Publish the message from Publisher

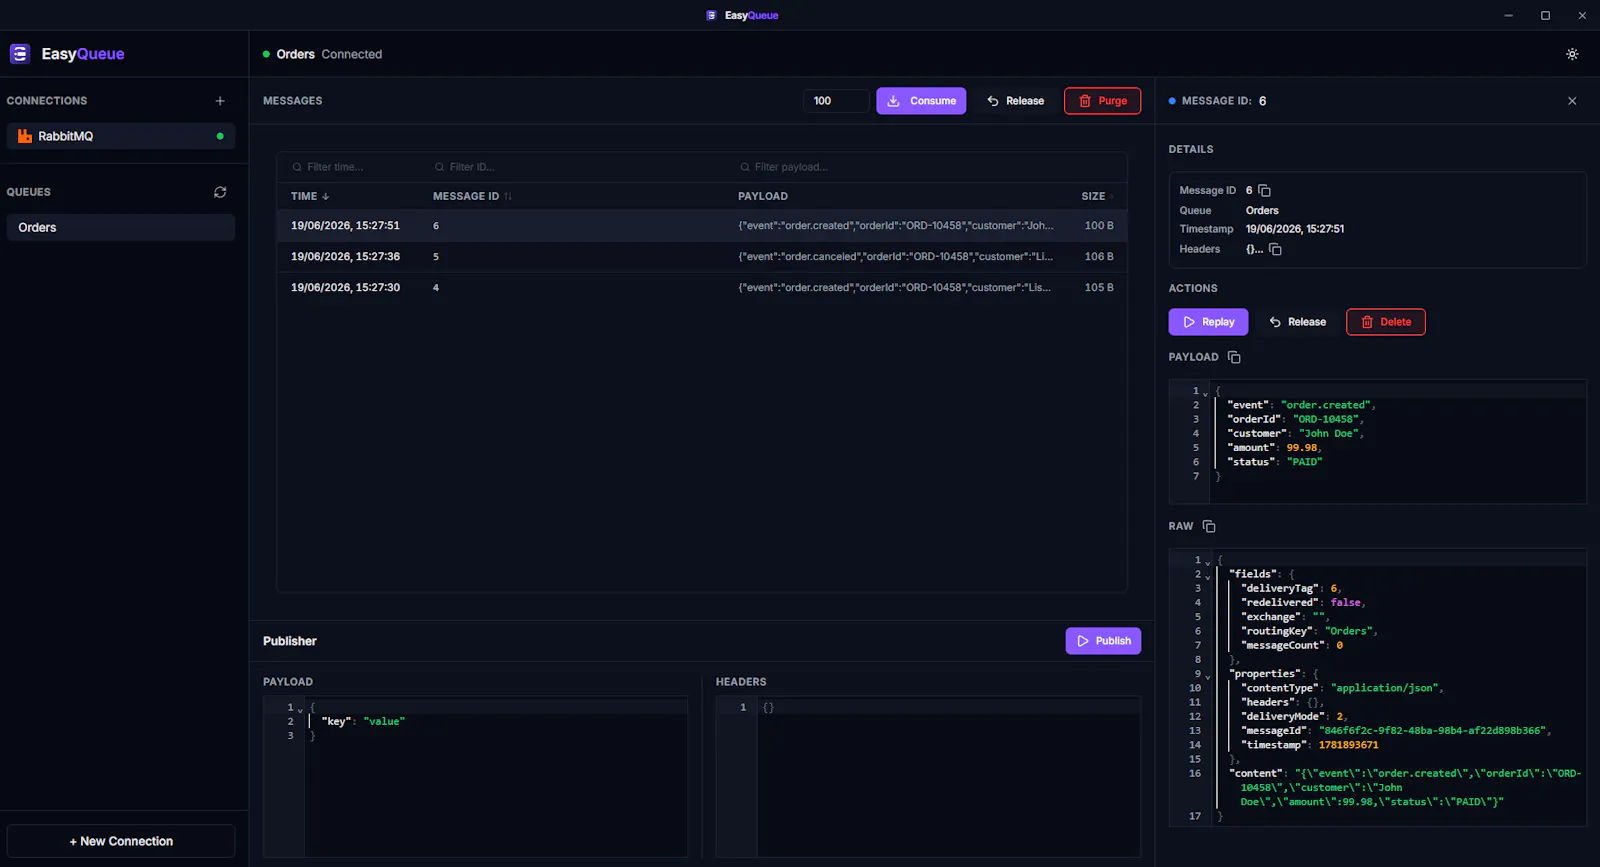(1103, 641)
